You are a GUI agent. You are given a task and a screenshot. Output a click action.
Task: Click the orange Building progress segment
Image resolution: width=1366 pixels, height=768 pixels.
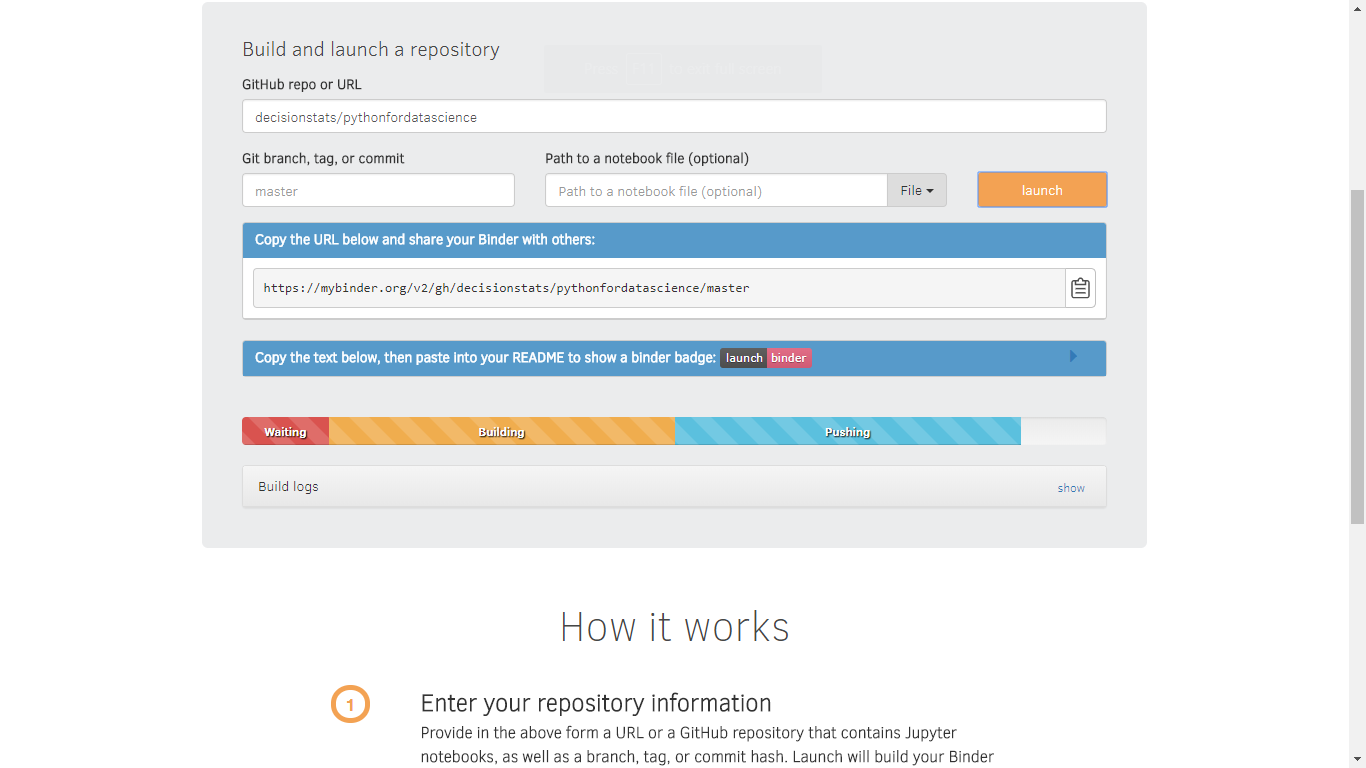tap(501, 432)
